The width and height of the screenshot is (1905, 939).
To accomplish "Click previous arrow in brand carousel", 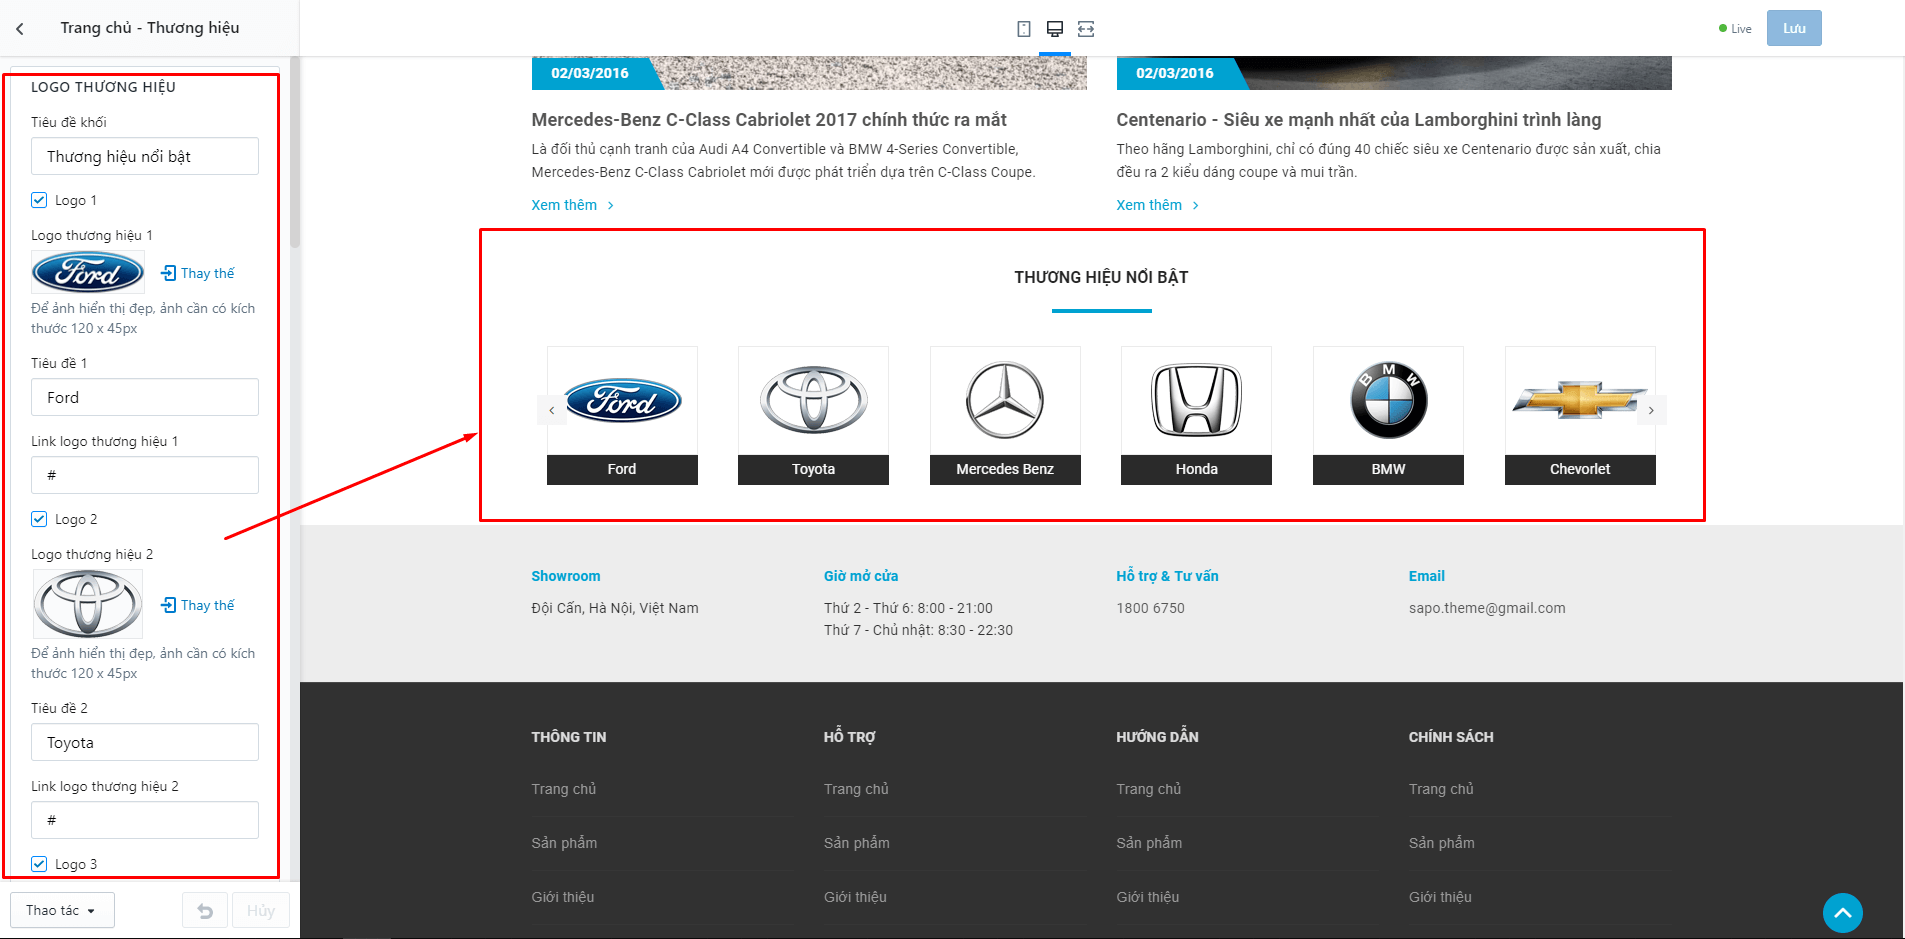I will pyautogui.click(x=552, y=410).
